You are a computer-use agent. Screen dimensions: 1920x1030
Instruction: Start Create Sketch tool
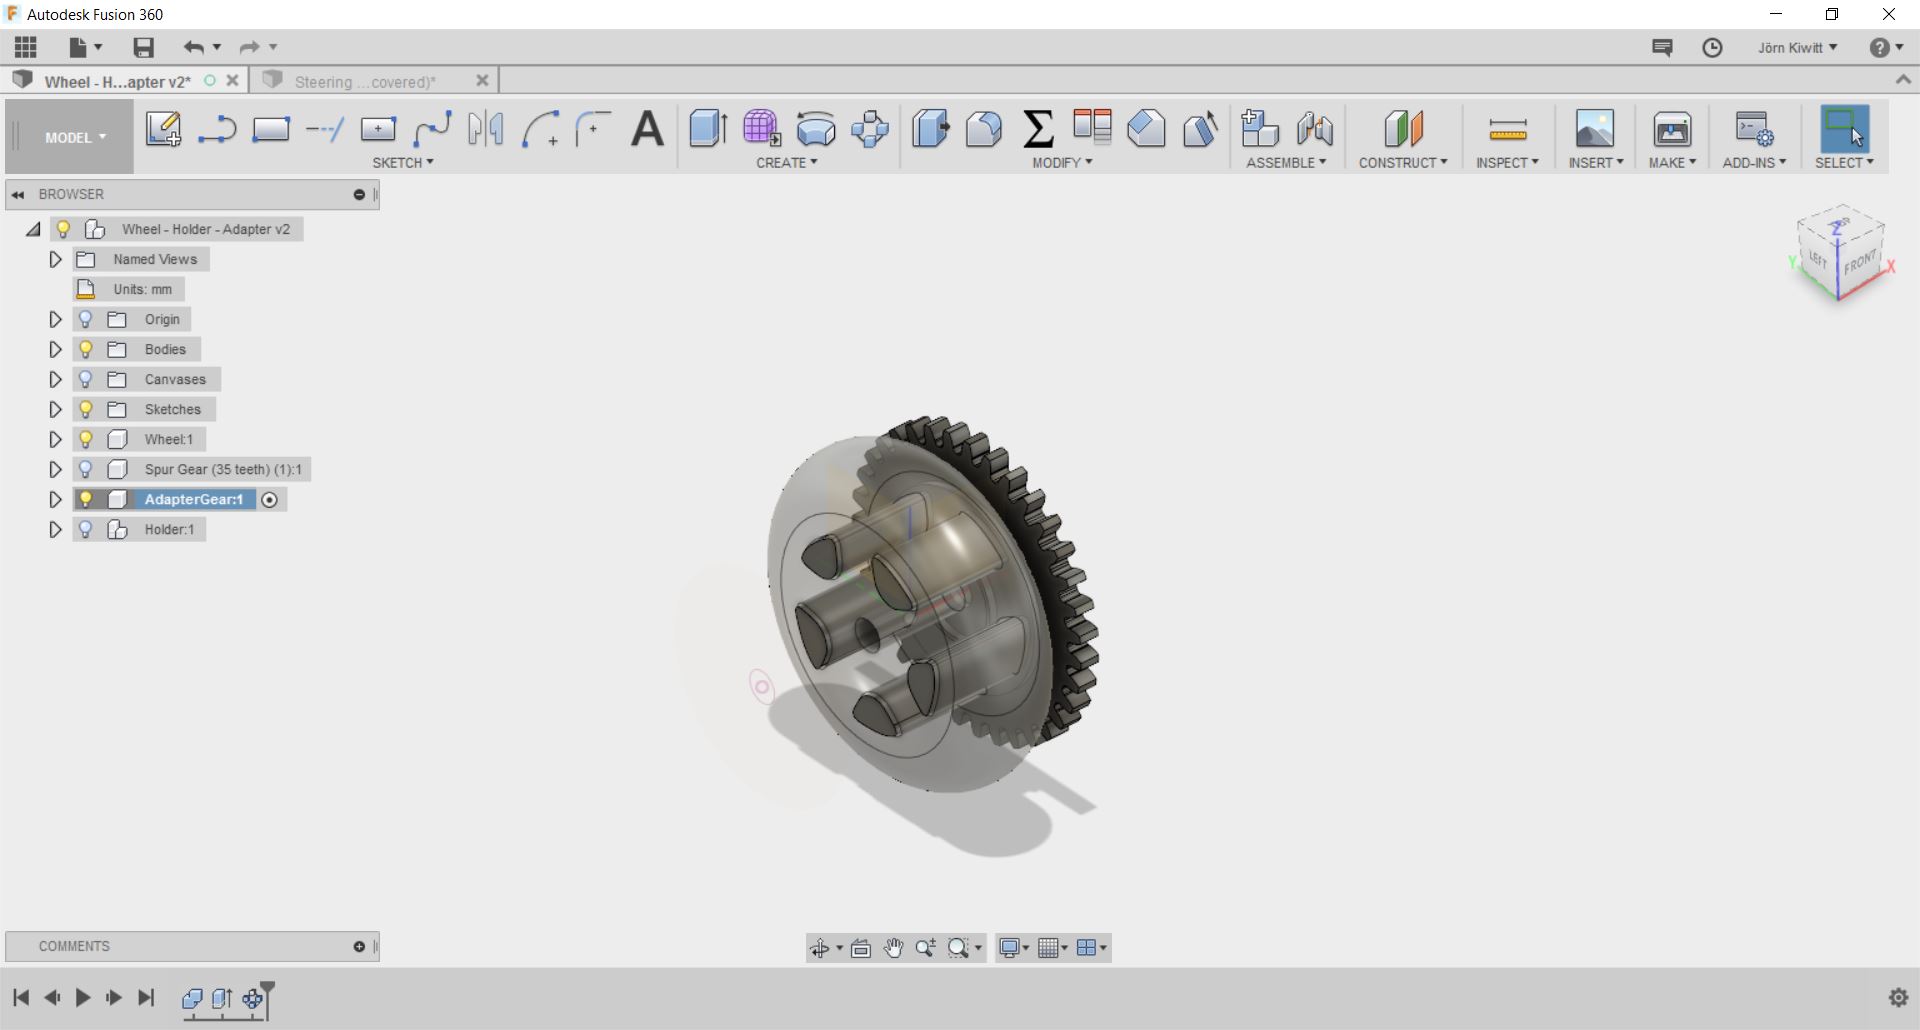(x=163, y=129)
